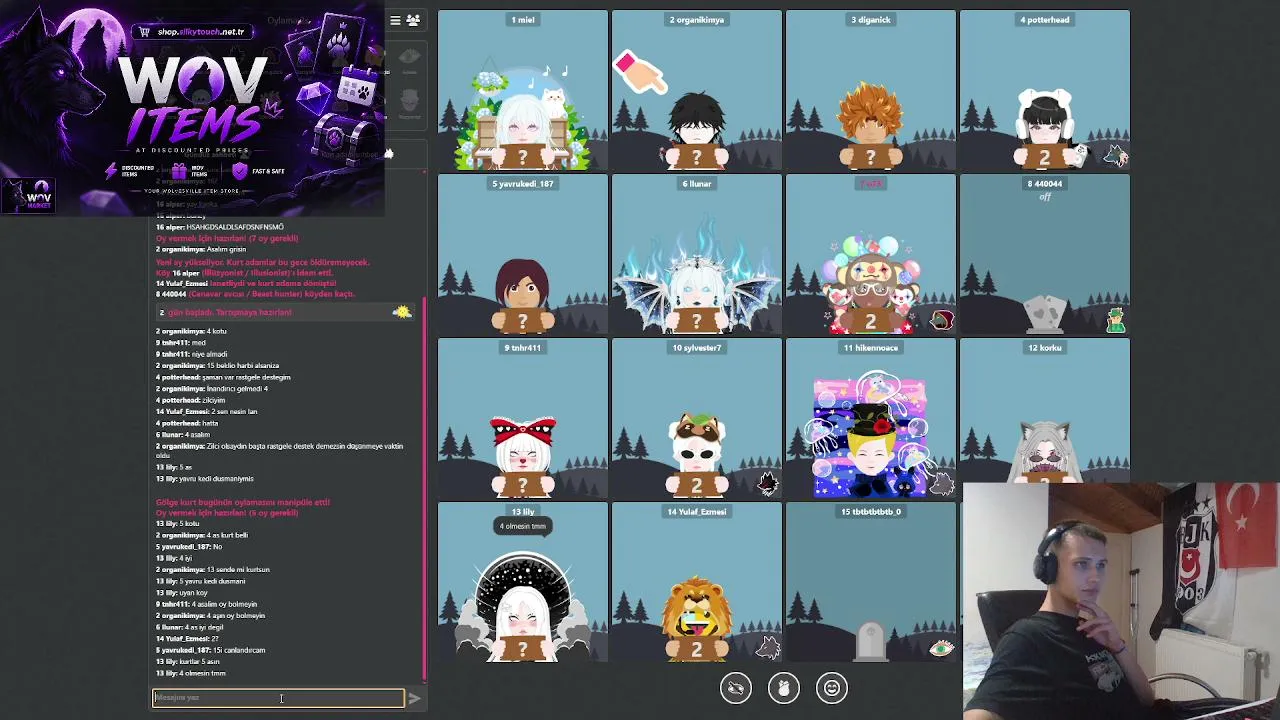Click chat line "organikimya: Asalım grisin"
The height and width of the screenshot is (720, 1280).
point(201,250)
